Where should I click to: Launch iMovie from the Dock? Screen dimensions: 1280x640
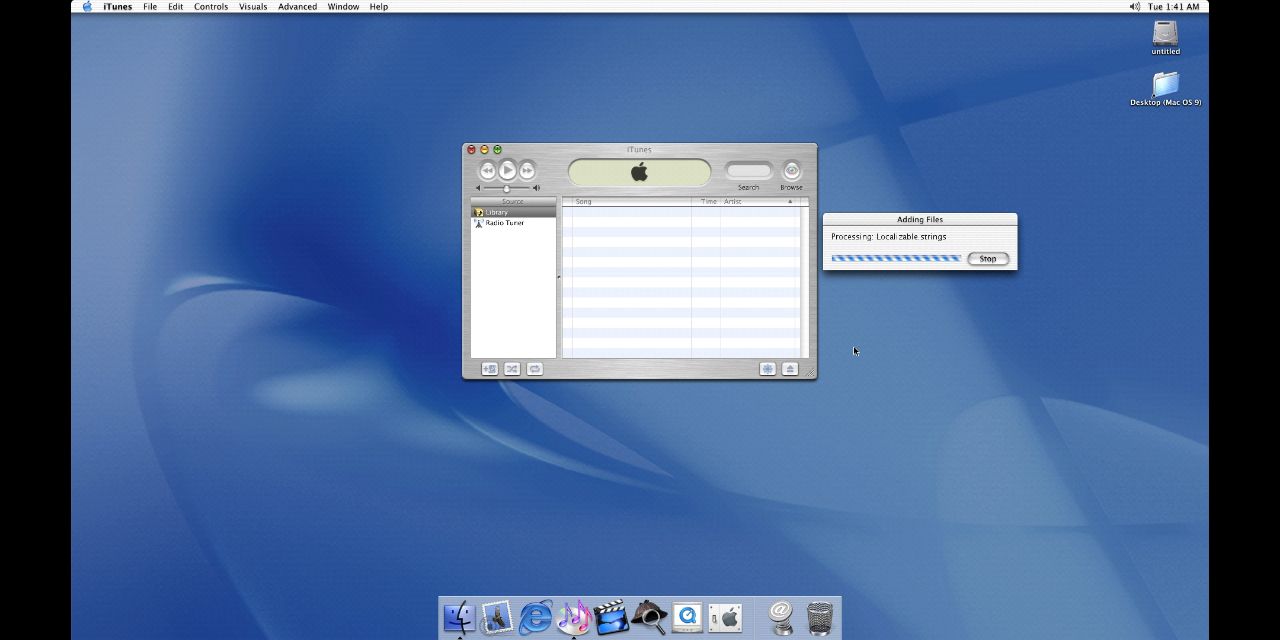[611, 617]
